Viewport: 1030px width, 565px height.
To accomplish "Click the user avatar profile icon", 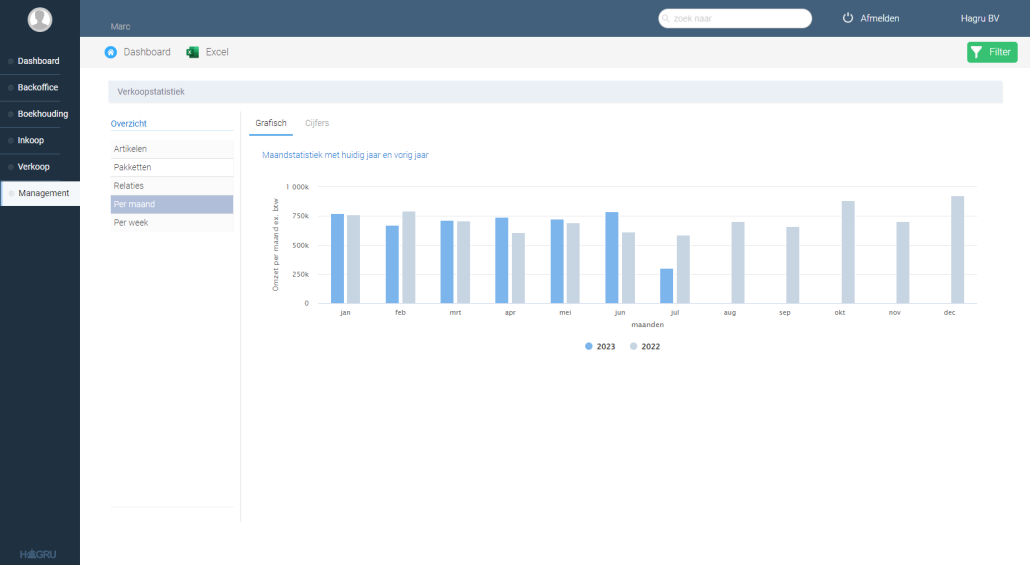I will 40,19.
